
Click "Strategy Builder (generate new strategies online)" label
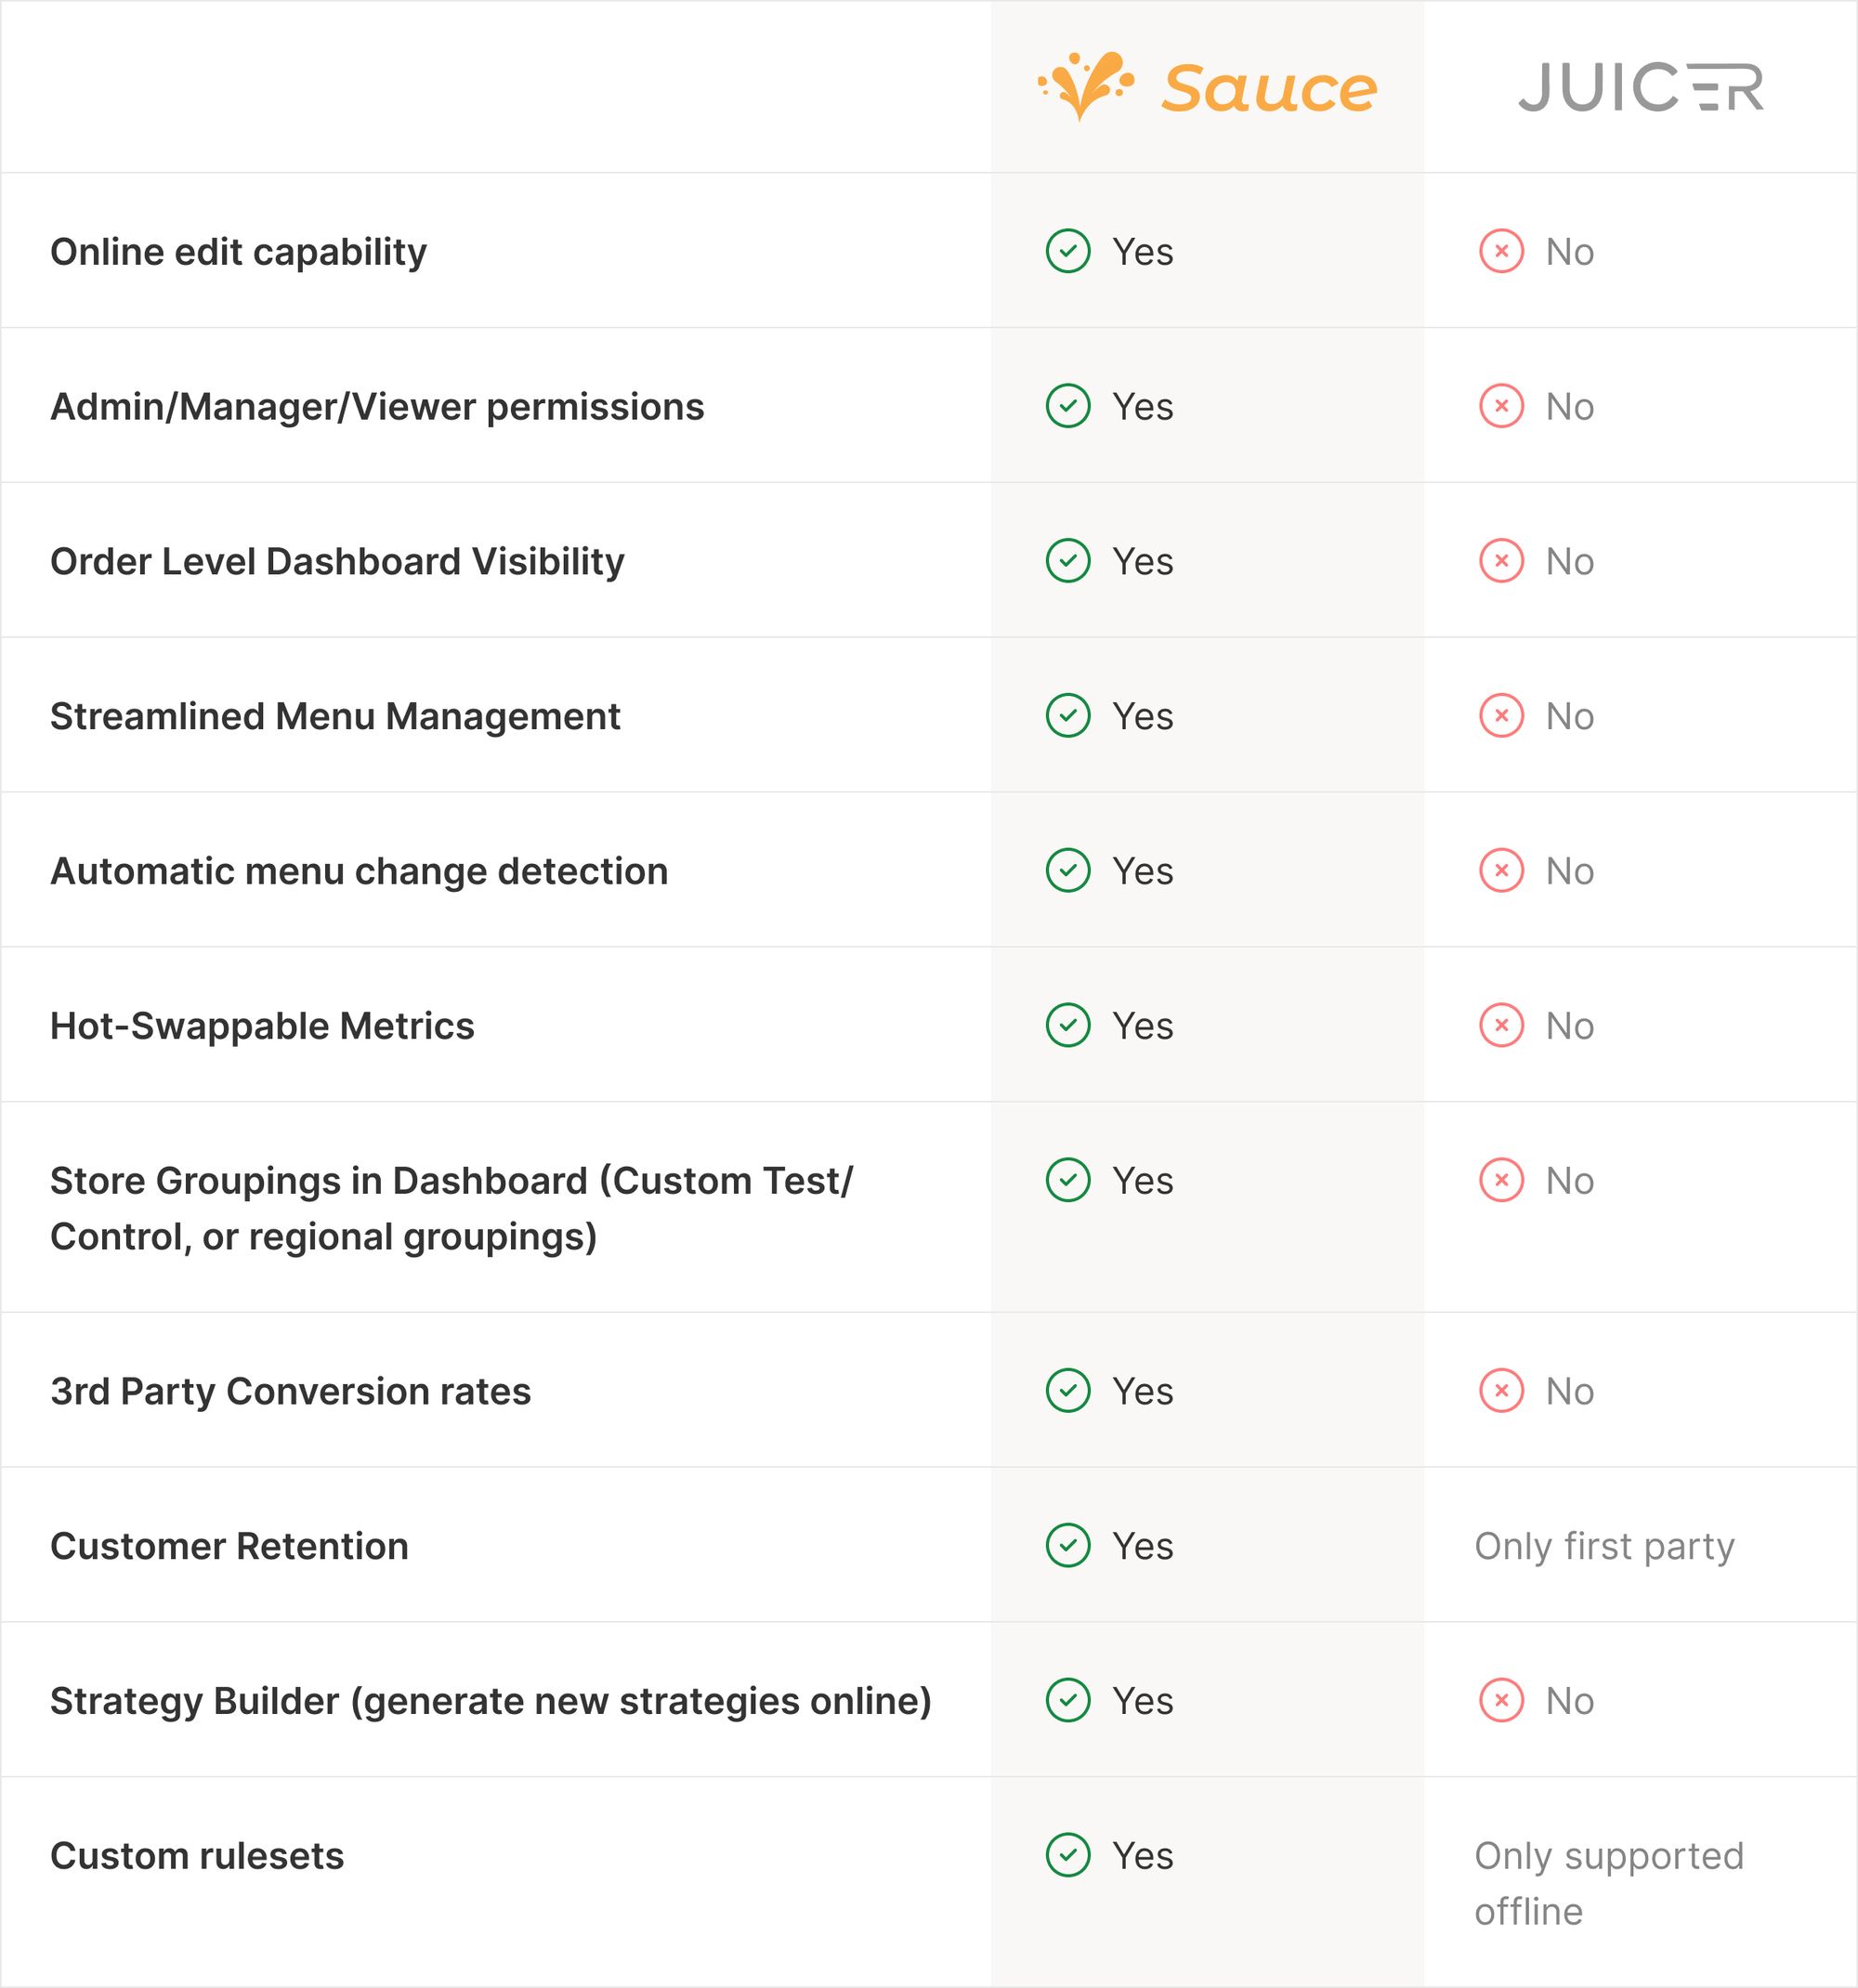coord(490,1701)
